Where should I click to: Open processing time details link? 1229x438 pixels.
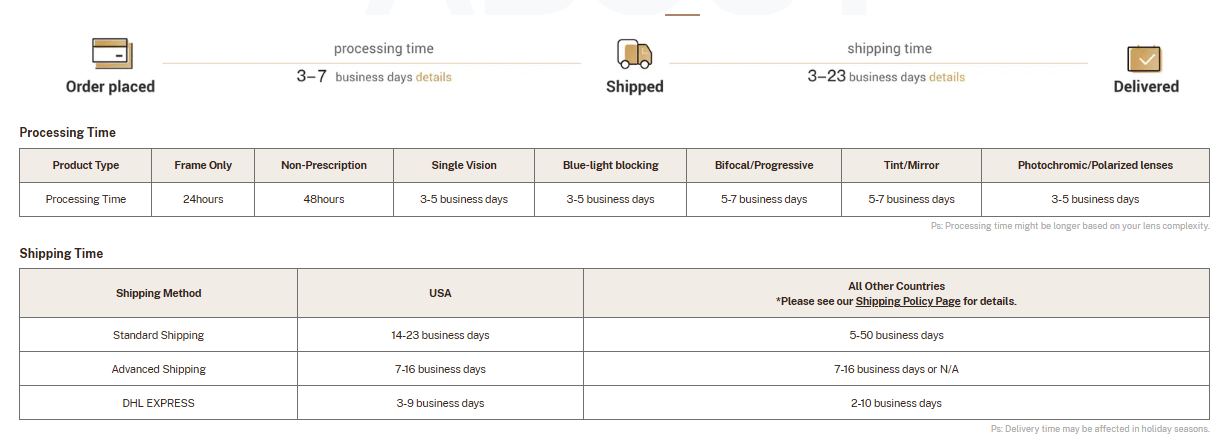[x=433, y=77]
